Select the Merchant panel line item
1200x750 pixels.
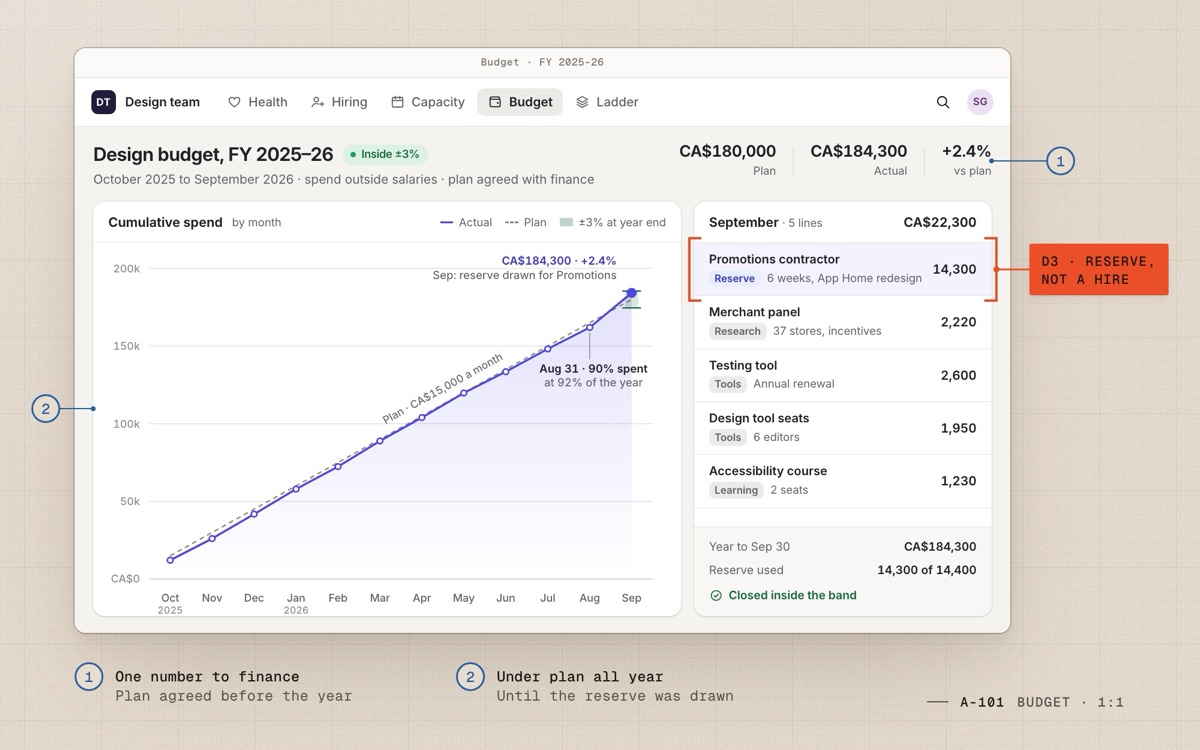tap(843, 322)
